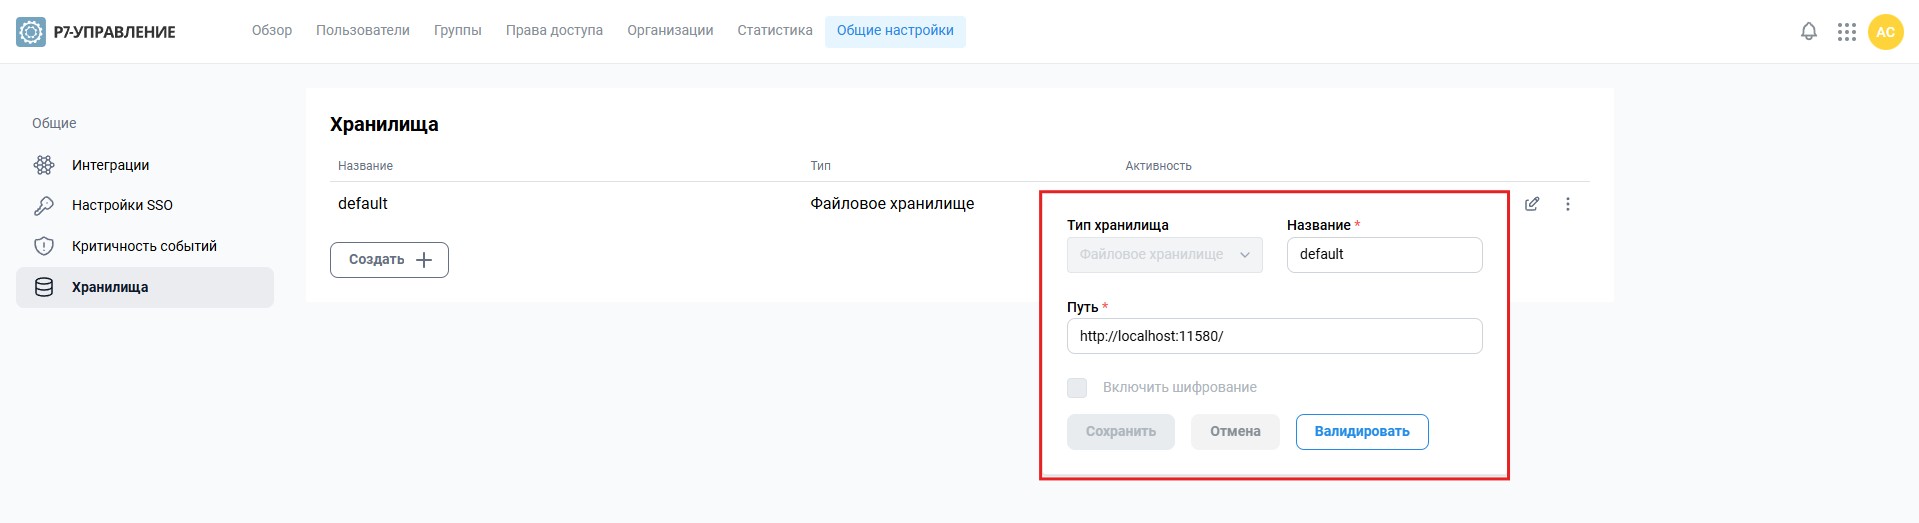This screenshot has width=1919, height=523.
Task: Open the notifications bell
Action: point(1809,32)
